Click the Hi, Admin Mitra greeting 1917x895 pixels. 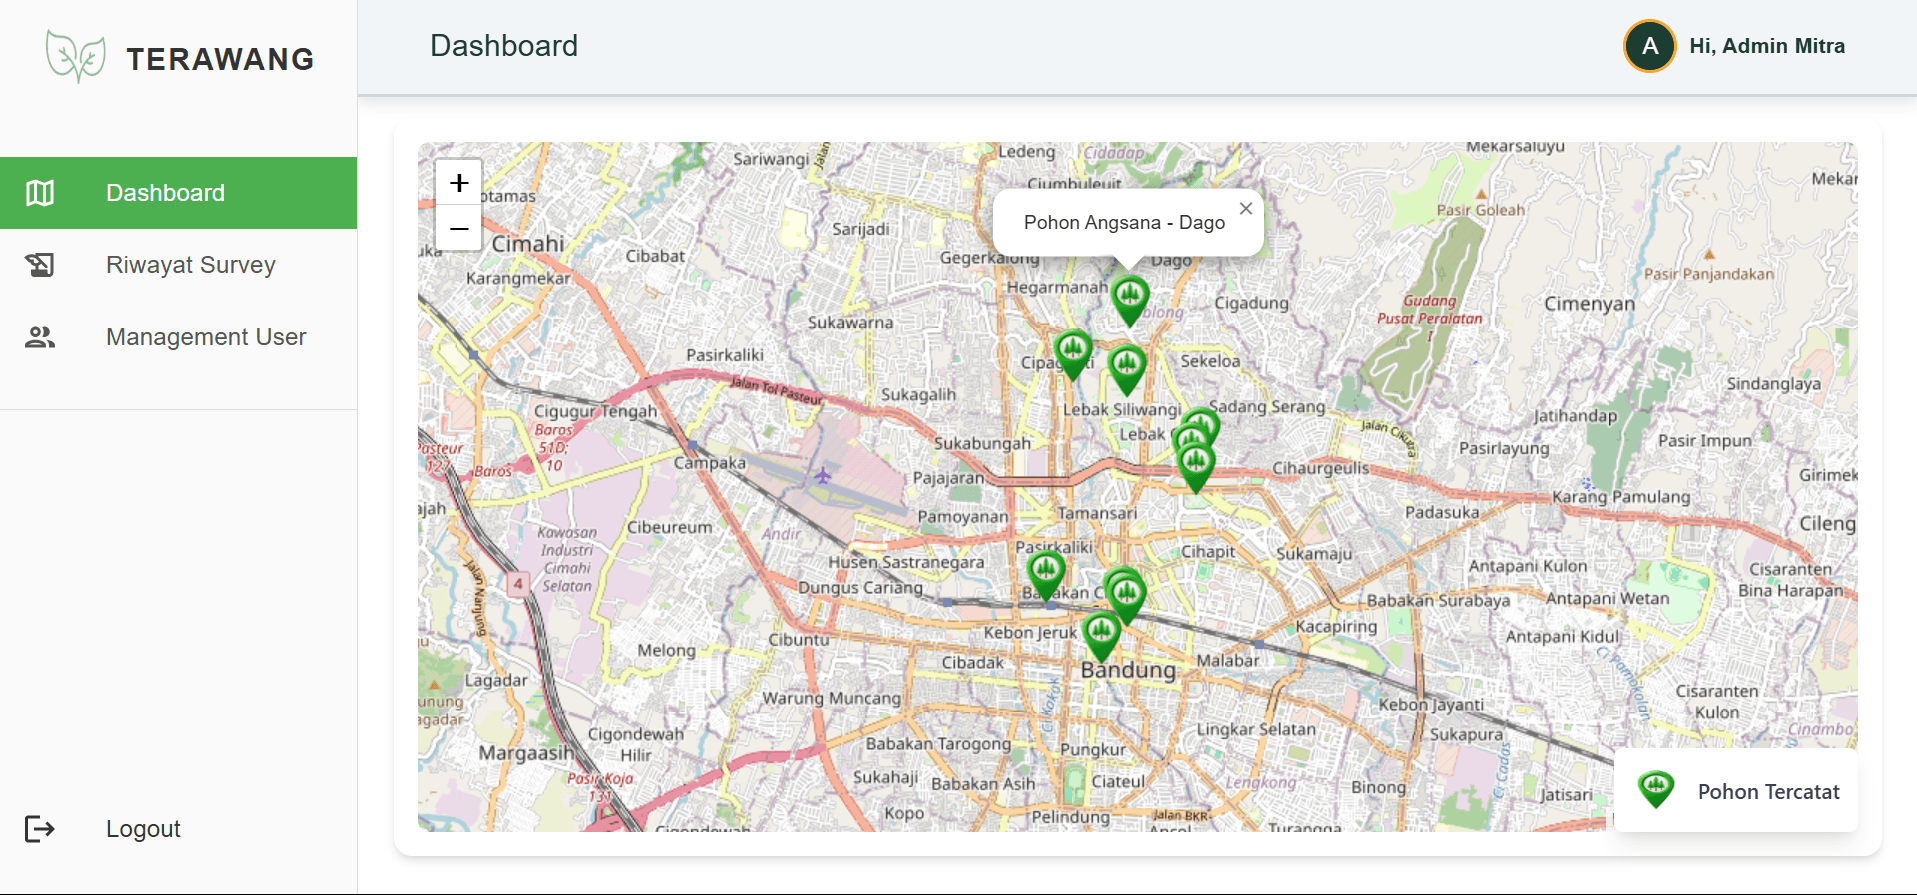pyautogui.click(x=1767, y=46)
